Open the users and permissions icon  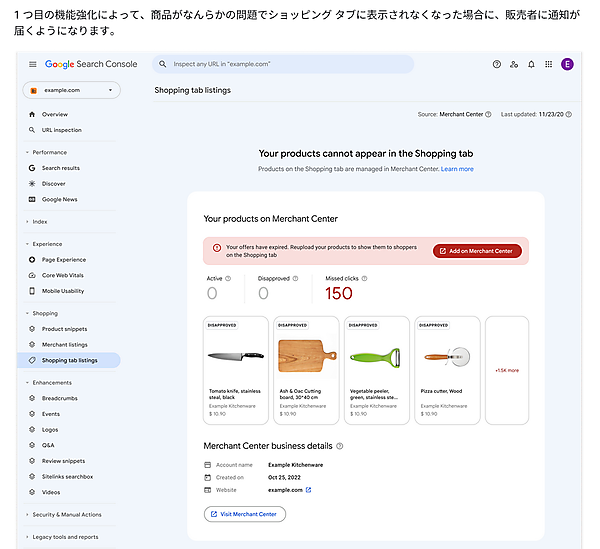(514, 64)
